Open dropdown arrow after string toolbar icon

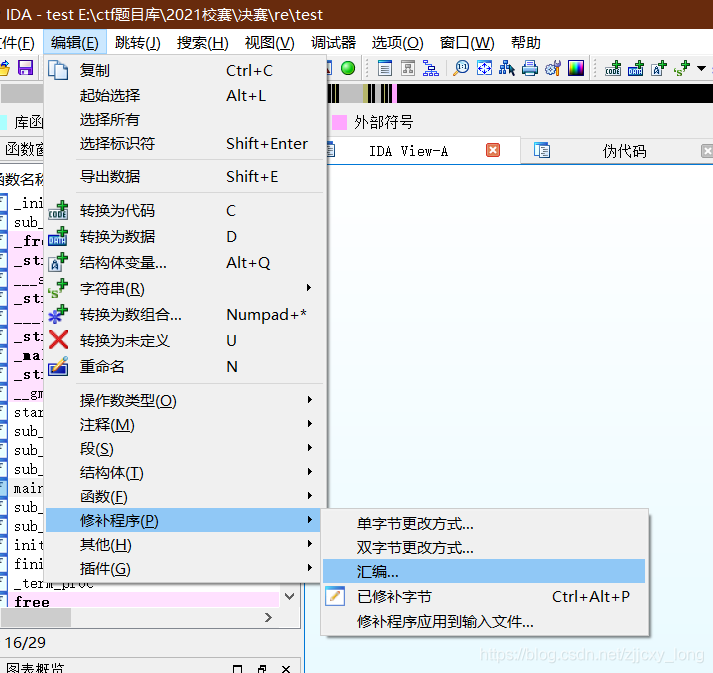(701, 69)
